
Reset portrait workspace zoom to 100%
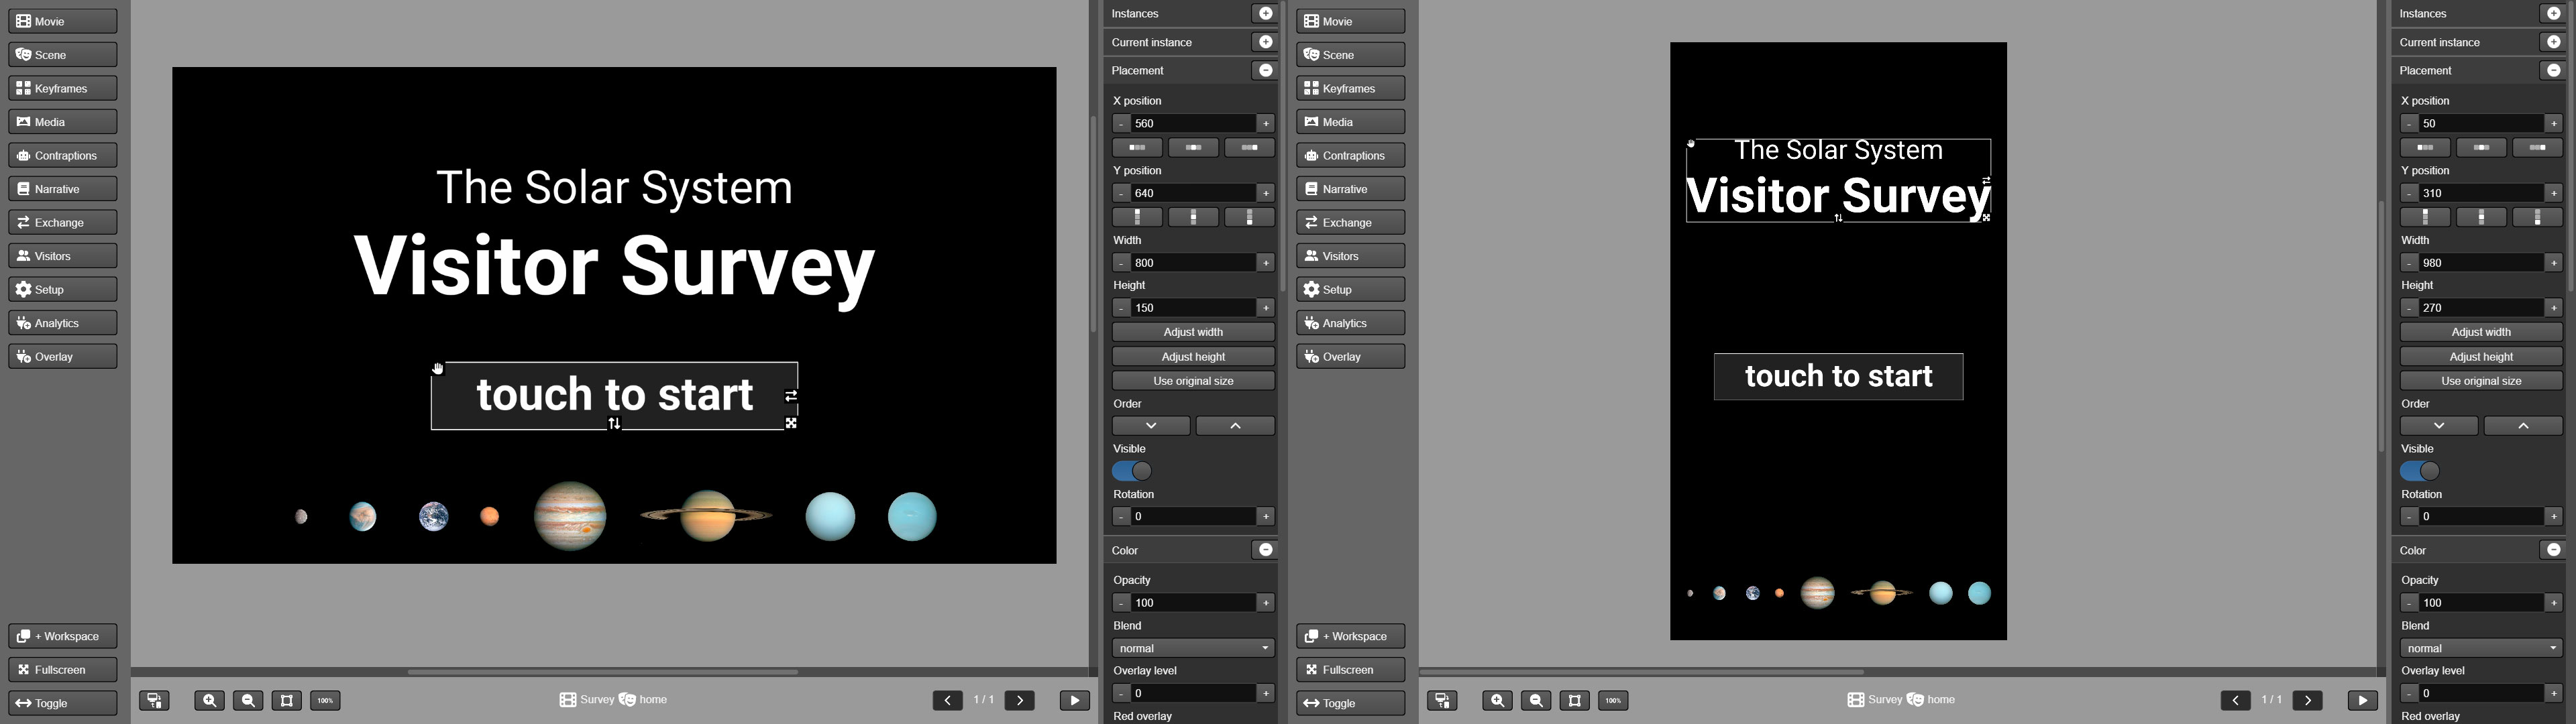point(1613,700)
